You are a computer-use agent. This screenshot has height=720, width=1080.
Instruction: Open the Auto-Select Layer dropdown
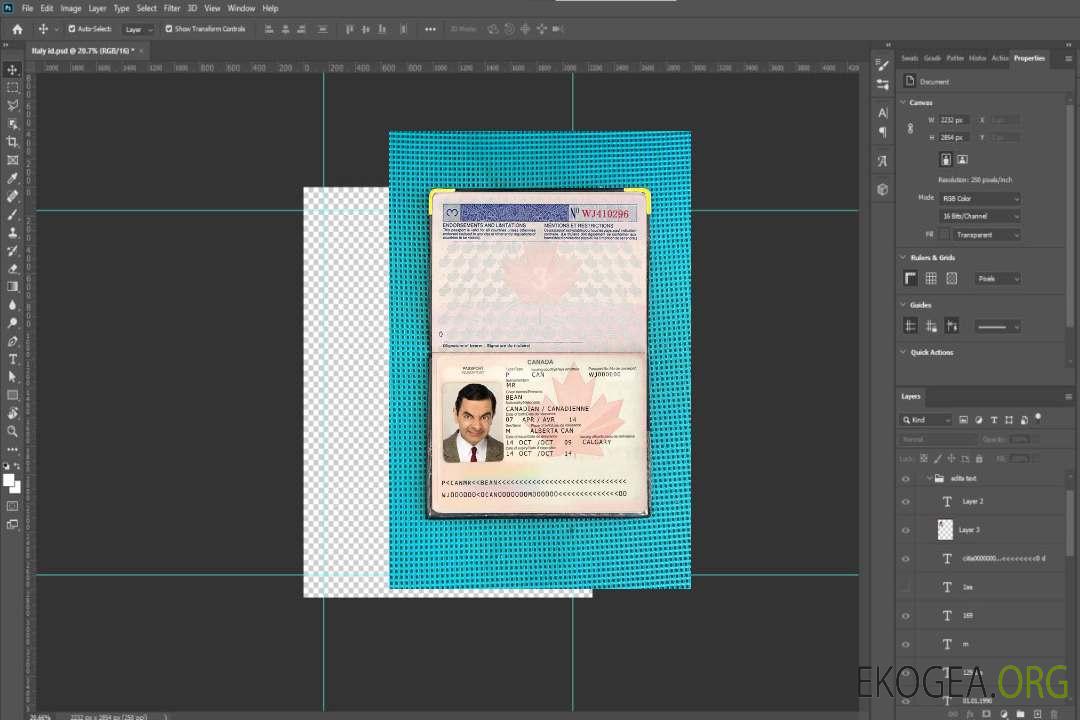coord(138,30)
